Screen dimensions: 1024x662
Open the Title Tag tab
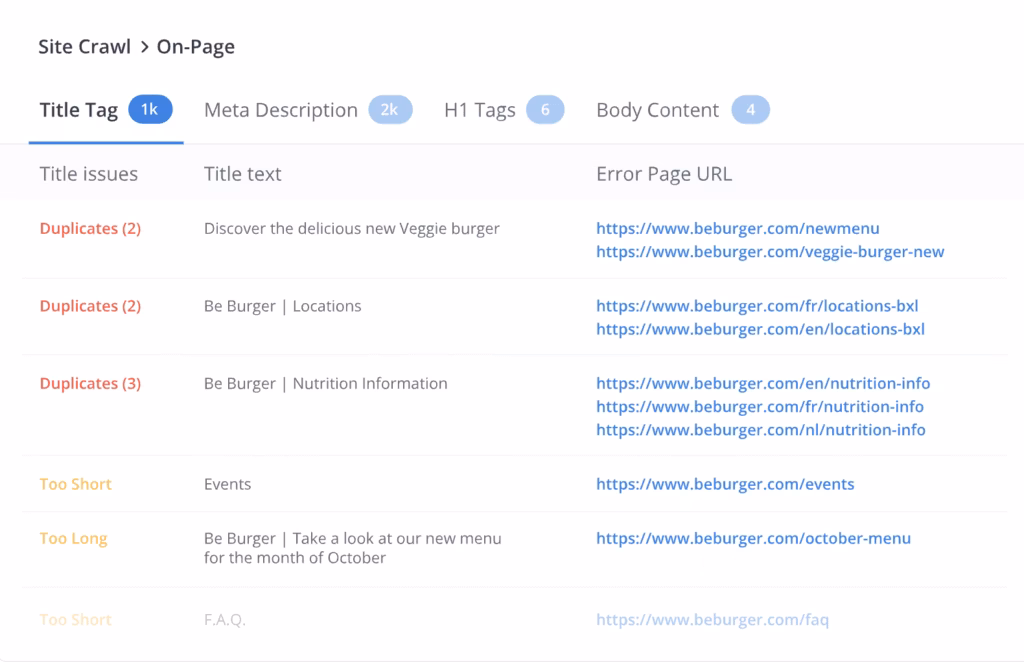[x=79, y=110]
